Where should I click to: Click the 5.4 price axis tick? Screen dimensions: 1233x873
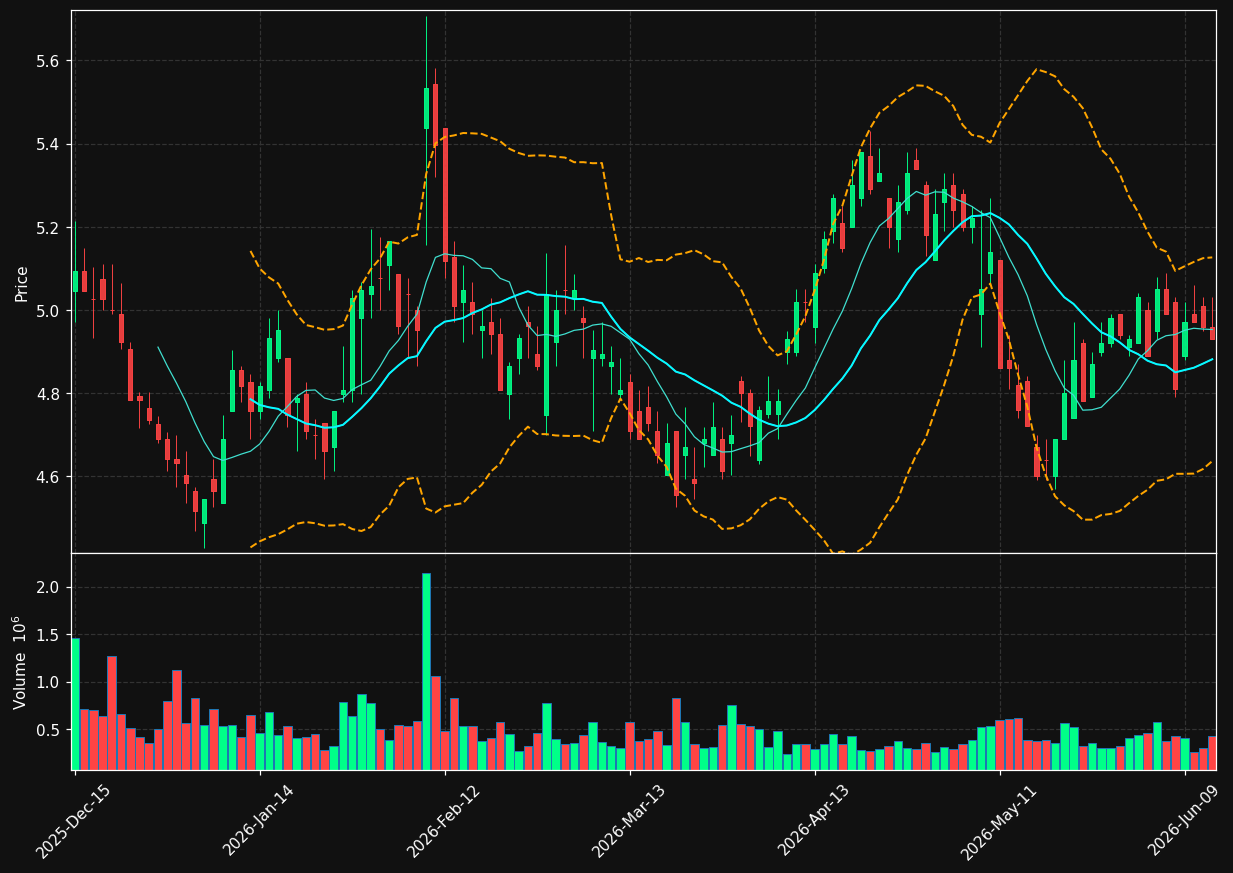49,145
